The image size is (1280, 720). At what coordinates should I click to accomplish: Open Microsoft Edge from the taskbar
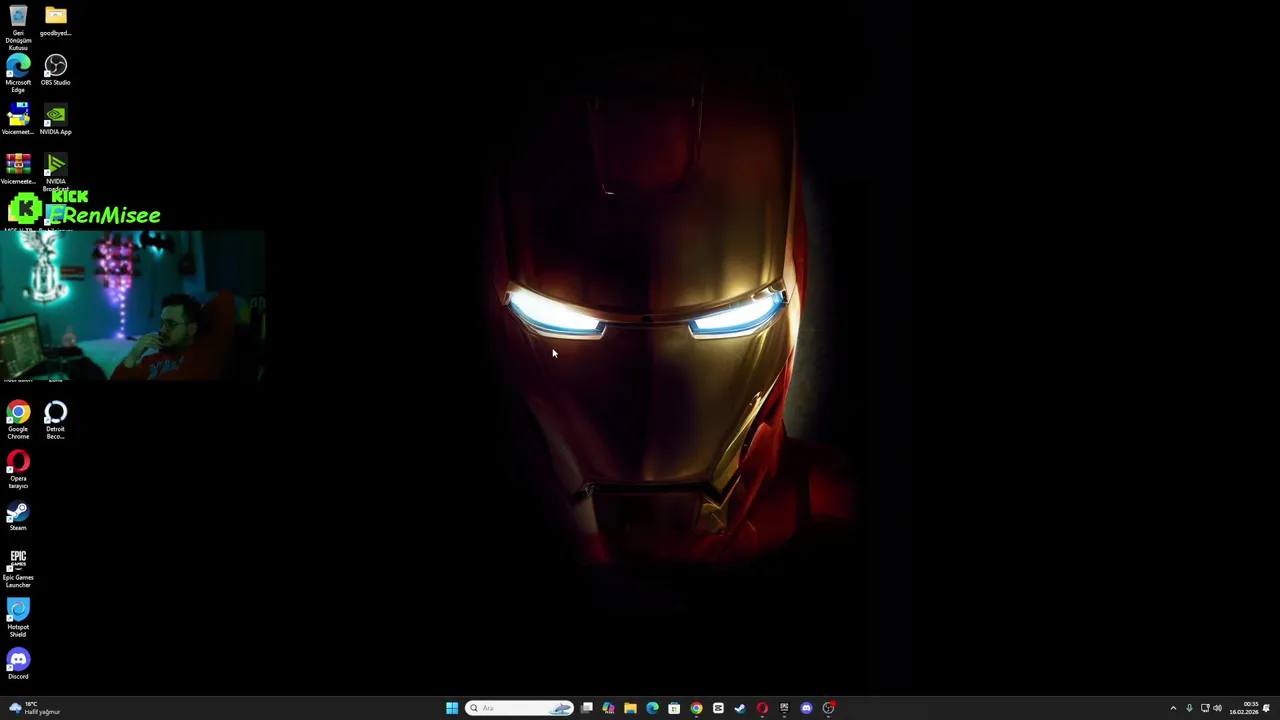click(x=652, y=708)
